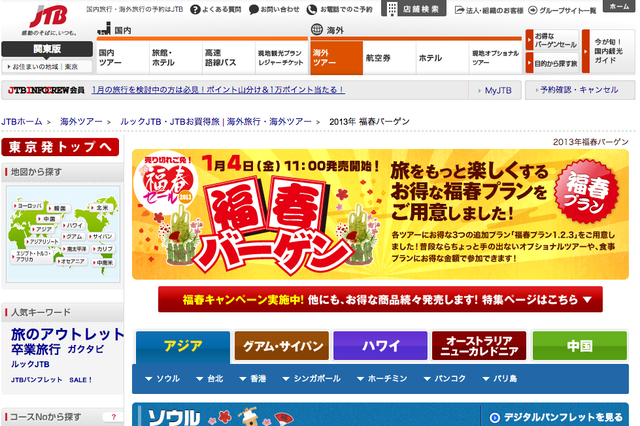Jump to シンガポール section arrow link
Viewport: 640px width, 426px height.
tap(311, 379)
